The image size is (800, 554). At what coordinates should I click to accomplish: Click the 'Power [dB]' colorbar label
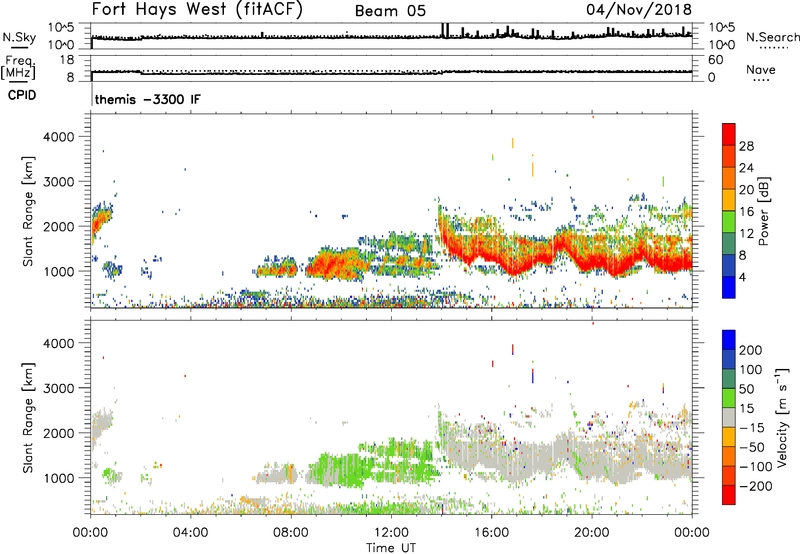pyautogui.click(x=763, y=211)
